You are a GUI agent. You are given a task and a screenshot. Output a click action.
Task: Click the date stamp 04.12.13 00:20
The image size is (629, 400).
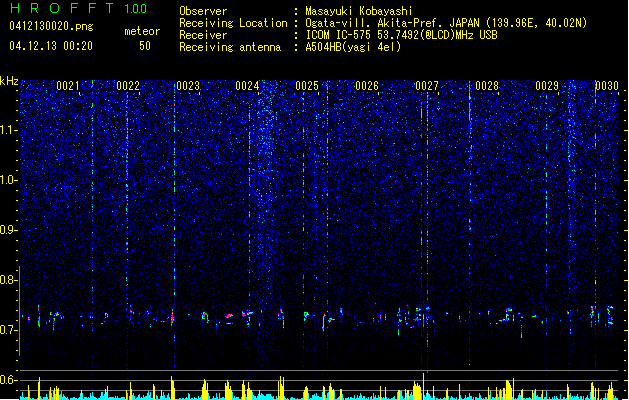coord(51,46)
